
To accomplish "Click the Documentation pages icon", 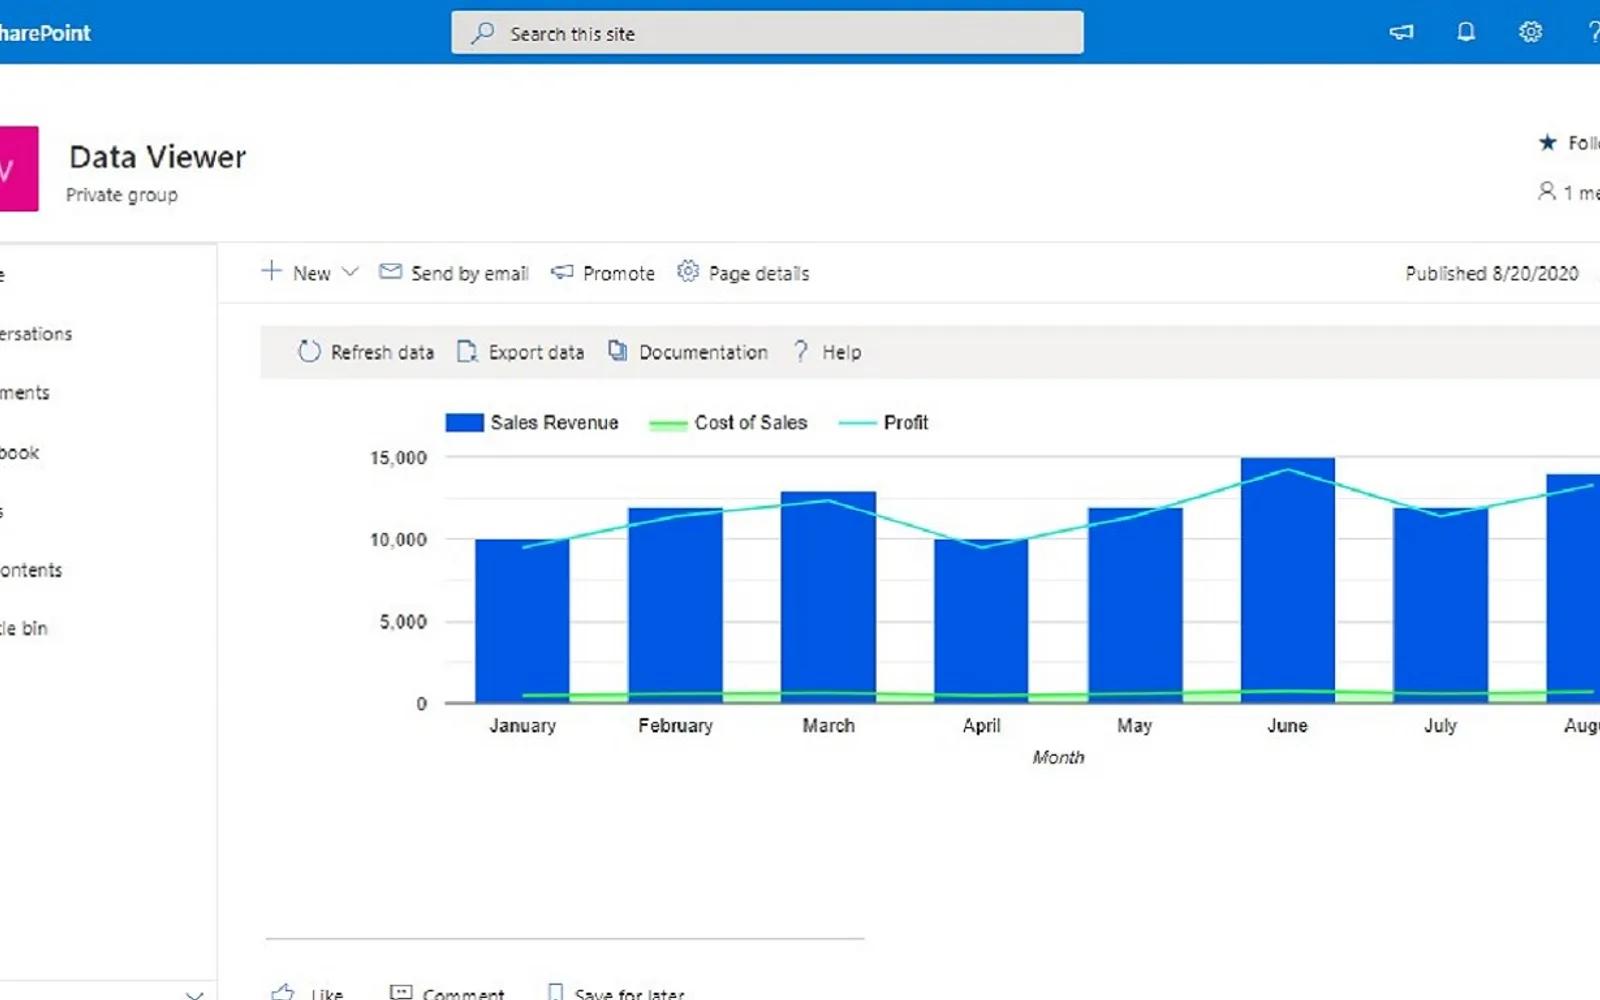I will (618, 351).
